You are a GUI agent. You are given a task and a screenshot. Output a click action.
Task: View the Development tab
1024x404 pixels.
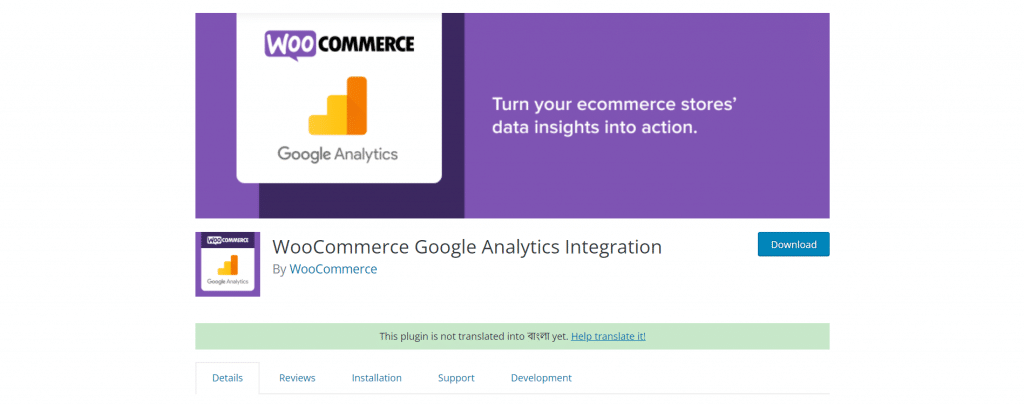tap(541, 378)
